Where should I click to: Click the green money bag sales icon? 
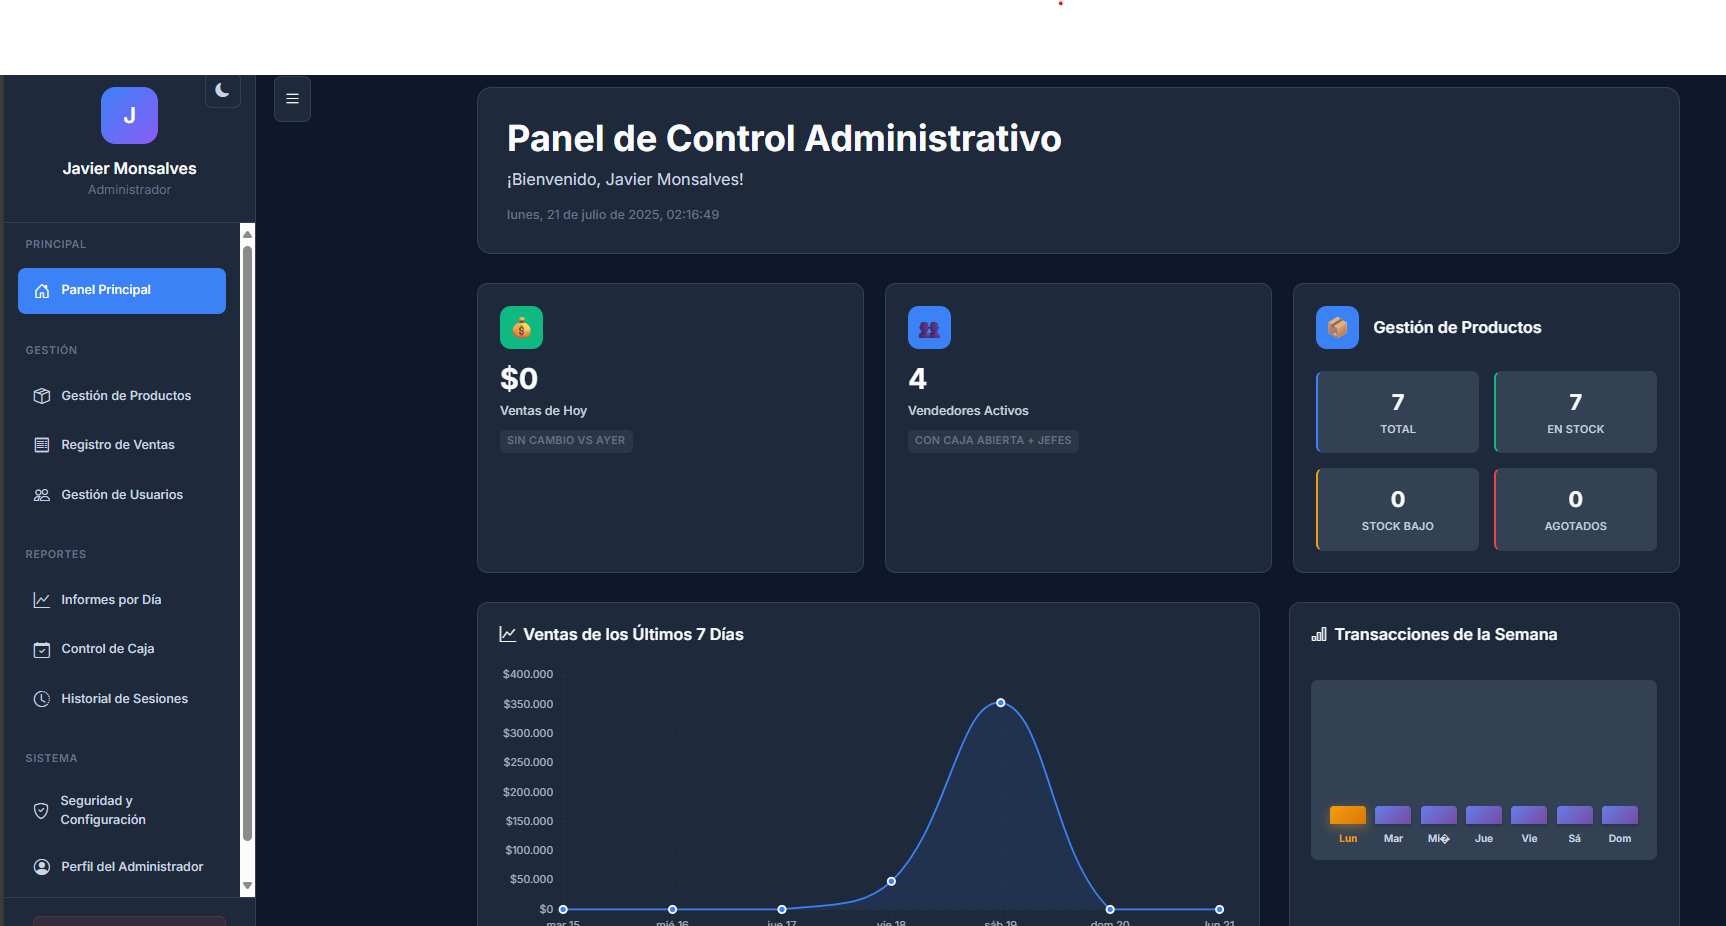tap(521, 328)
